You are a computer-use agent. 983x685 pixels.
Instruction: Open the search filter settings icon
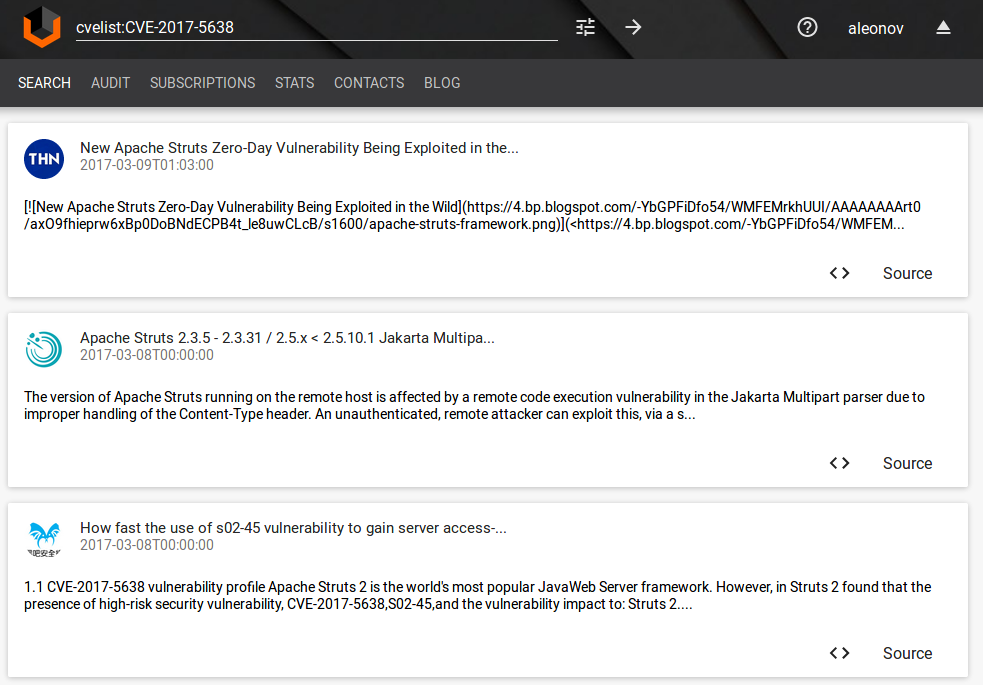586,27
